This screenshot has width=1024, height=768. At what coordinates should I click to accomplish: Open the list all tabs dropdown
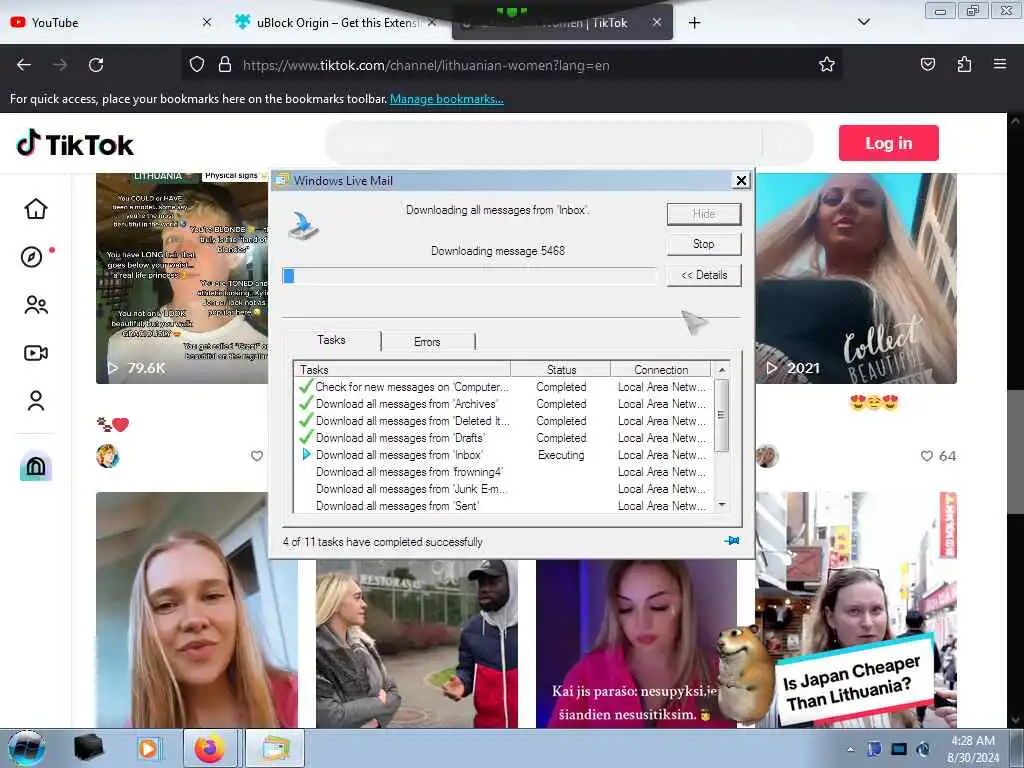tap(863, 22)
